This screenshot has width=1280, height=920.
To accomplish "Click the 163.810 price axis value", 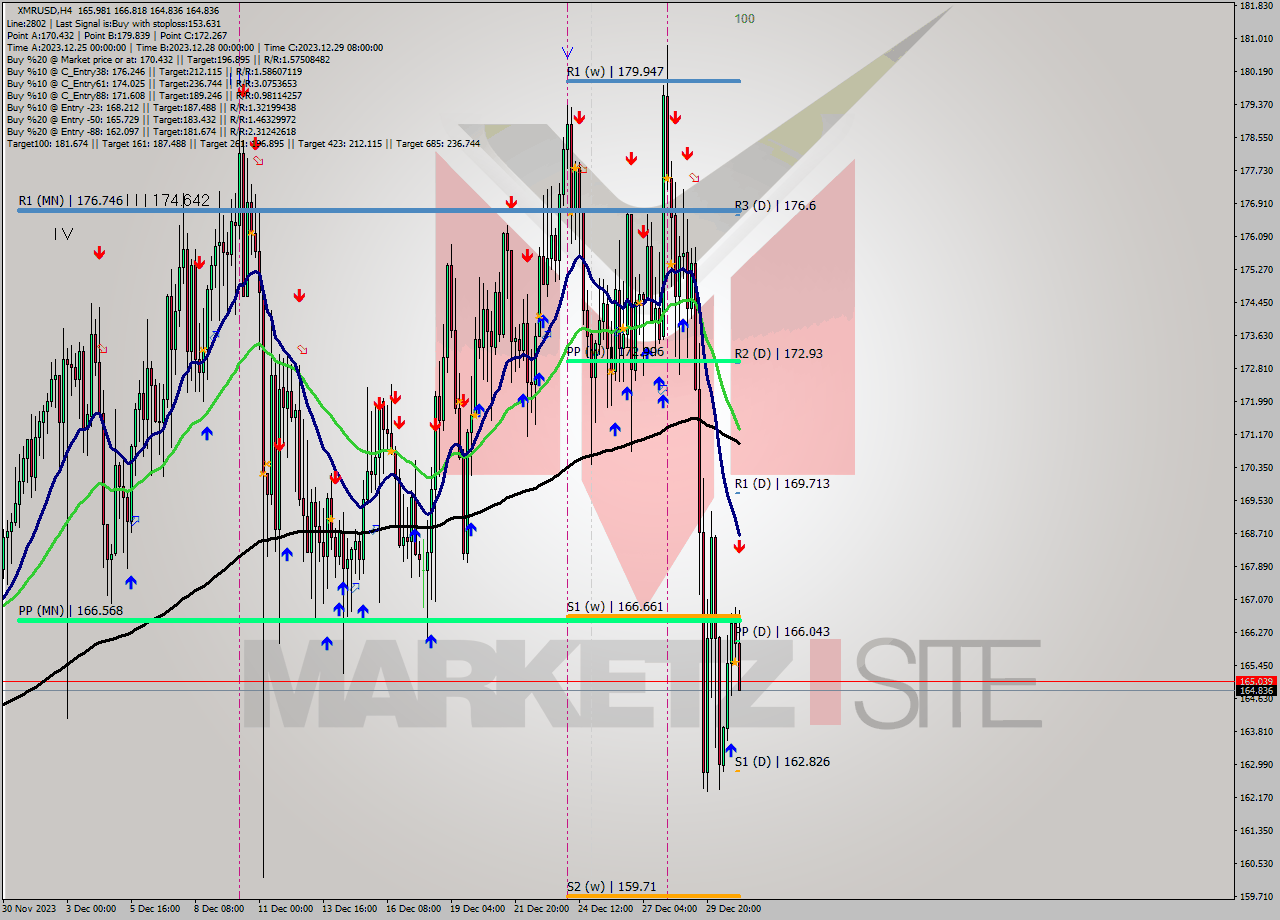I will 1256,732.
